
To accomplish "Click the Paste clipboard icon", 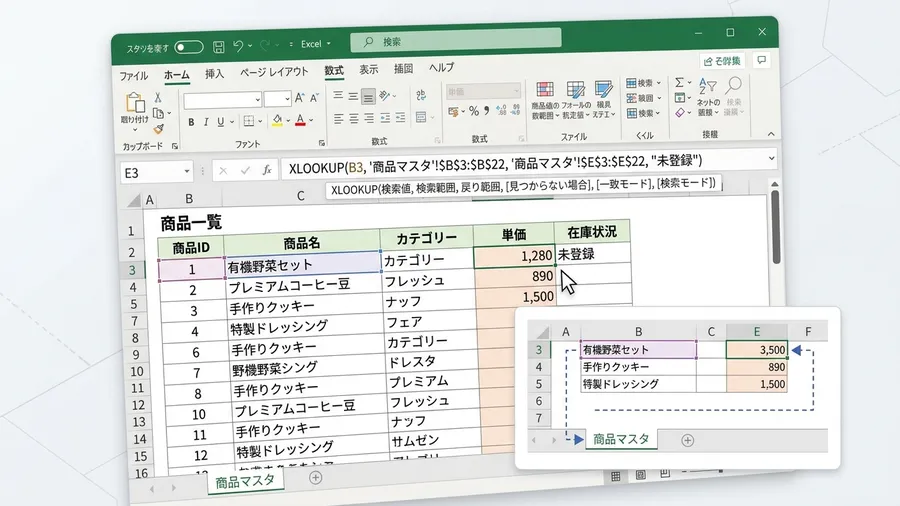I will coord(135,103).
